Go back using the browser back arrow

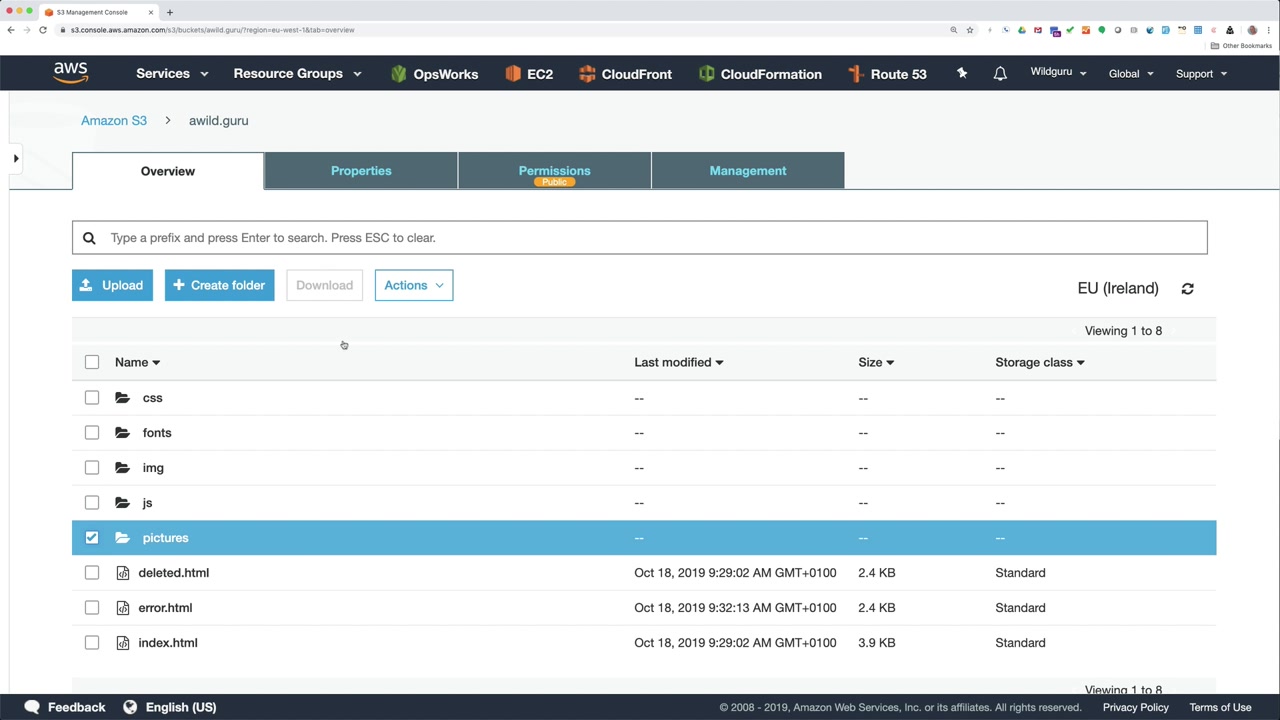11,30
